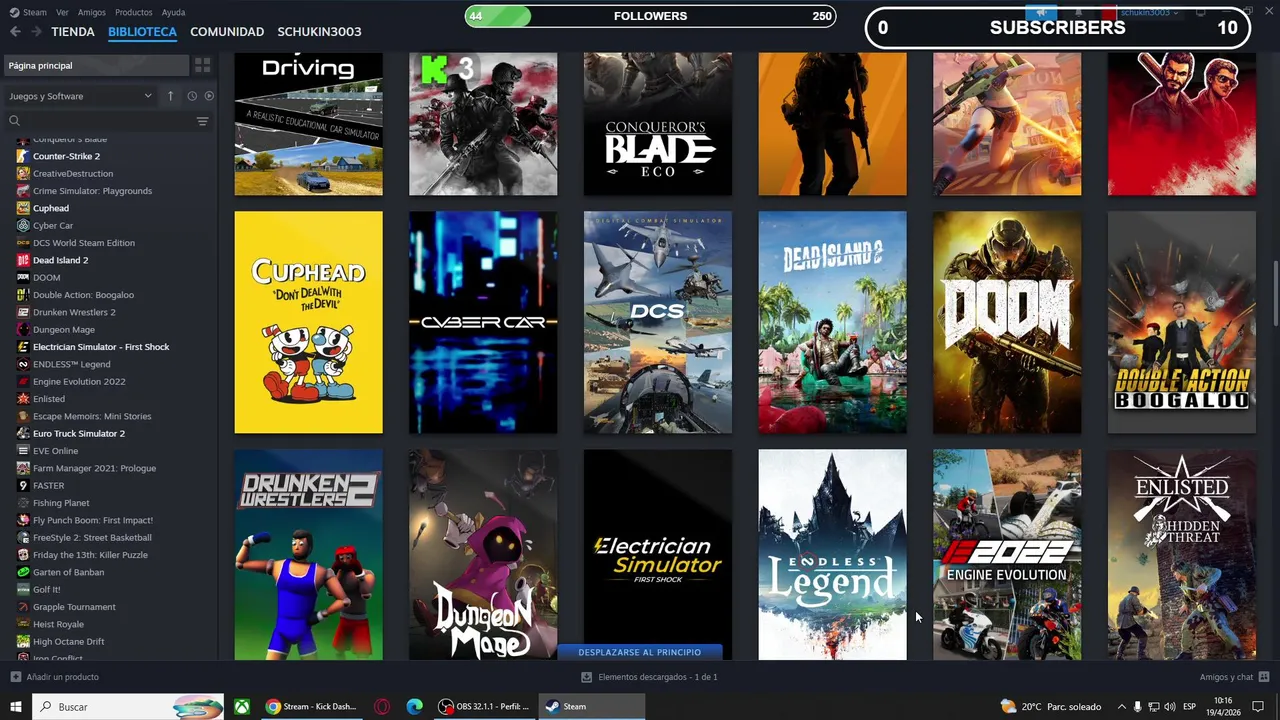
Task: Click the Heist Royale list icon
Action: click(23, 624)
